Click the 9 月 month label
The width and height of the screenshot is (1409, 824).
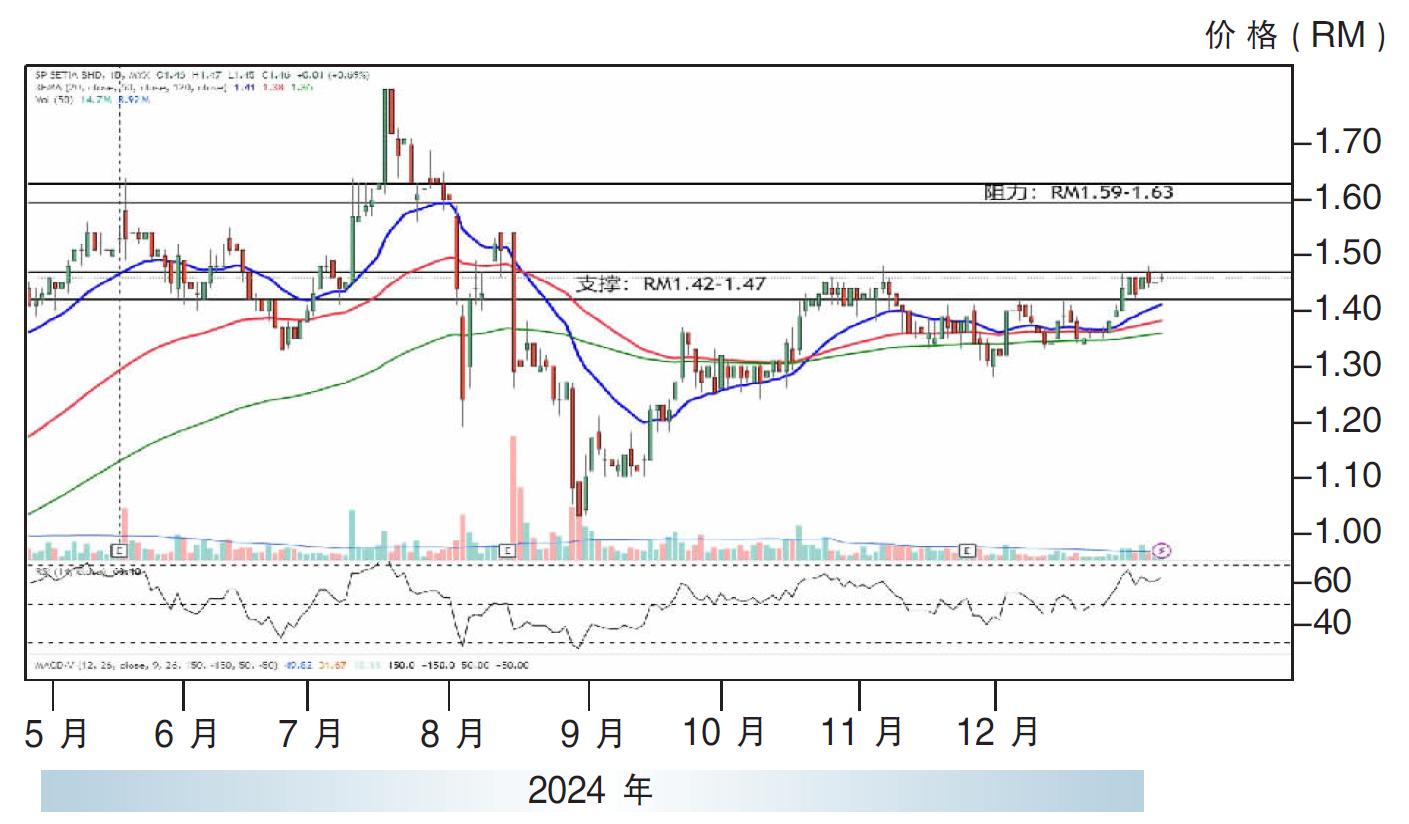tap(592, 734)
